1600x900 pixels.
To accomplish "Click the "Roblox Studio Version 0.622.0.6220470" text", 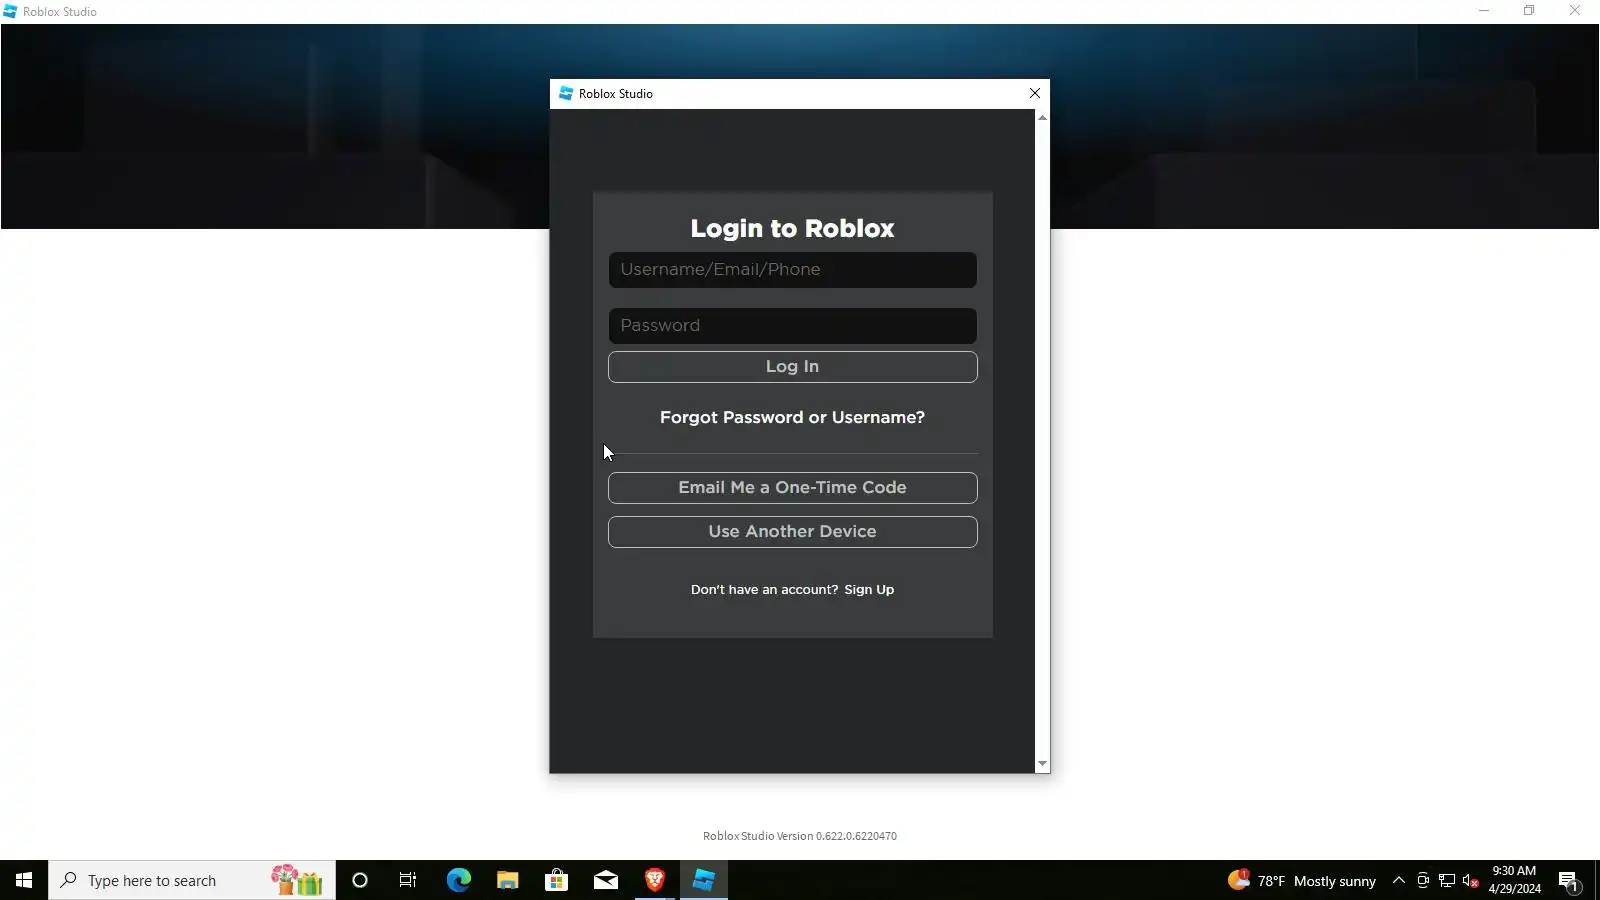I will 800,836.
